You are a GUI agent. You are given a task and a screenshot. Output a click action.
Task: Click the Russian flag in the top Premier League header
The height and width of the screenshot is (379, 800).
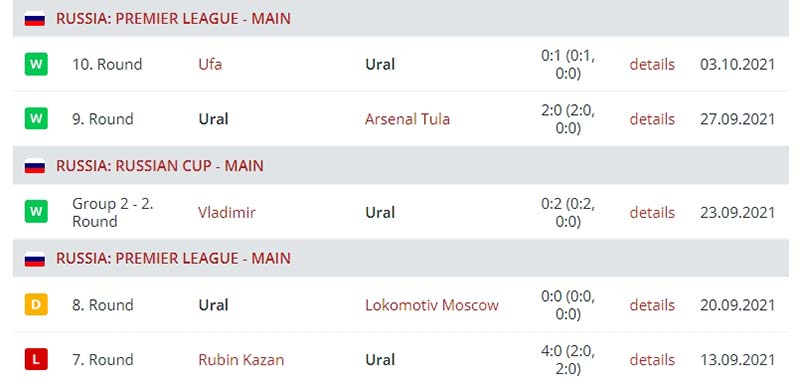pyautogui.click(x=35, y=19)
